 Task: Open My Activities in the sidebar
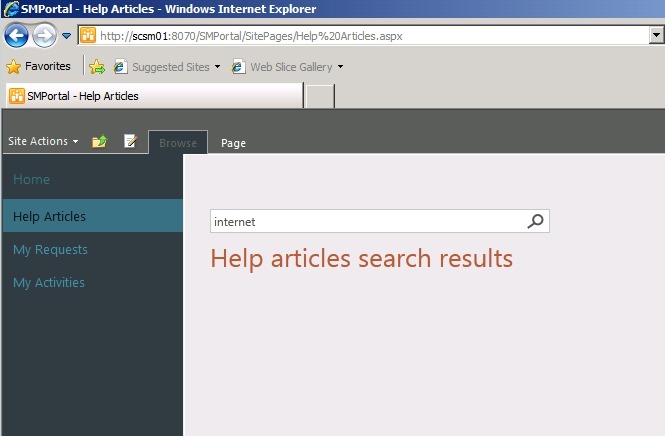click(49, 283)
